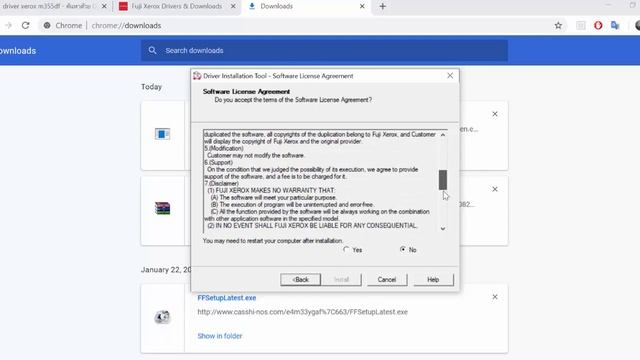Screen dimensions: 640x360
Task: Click the 'Software License Agreement' bold heading
Action: [247, 91]
